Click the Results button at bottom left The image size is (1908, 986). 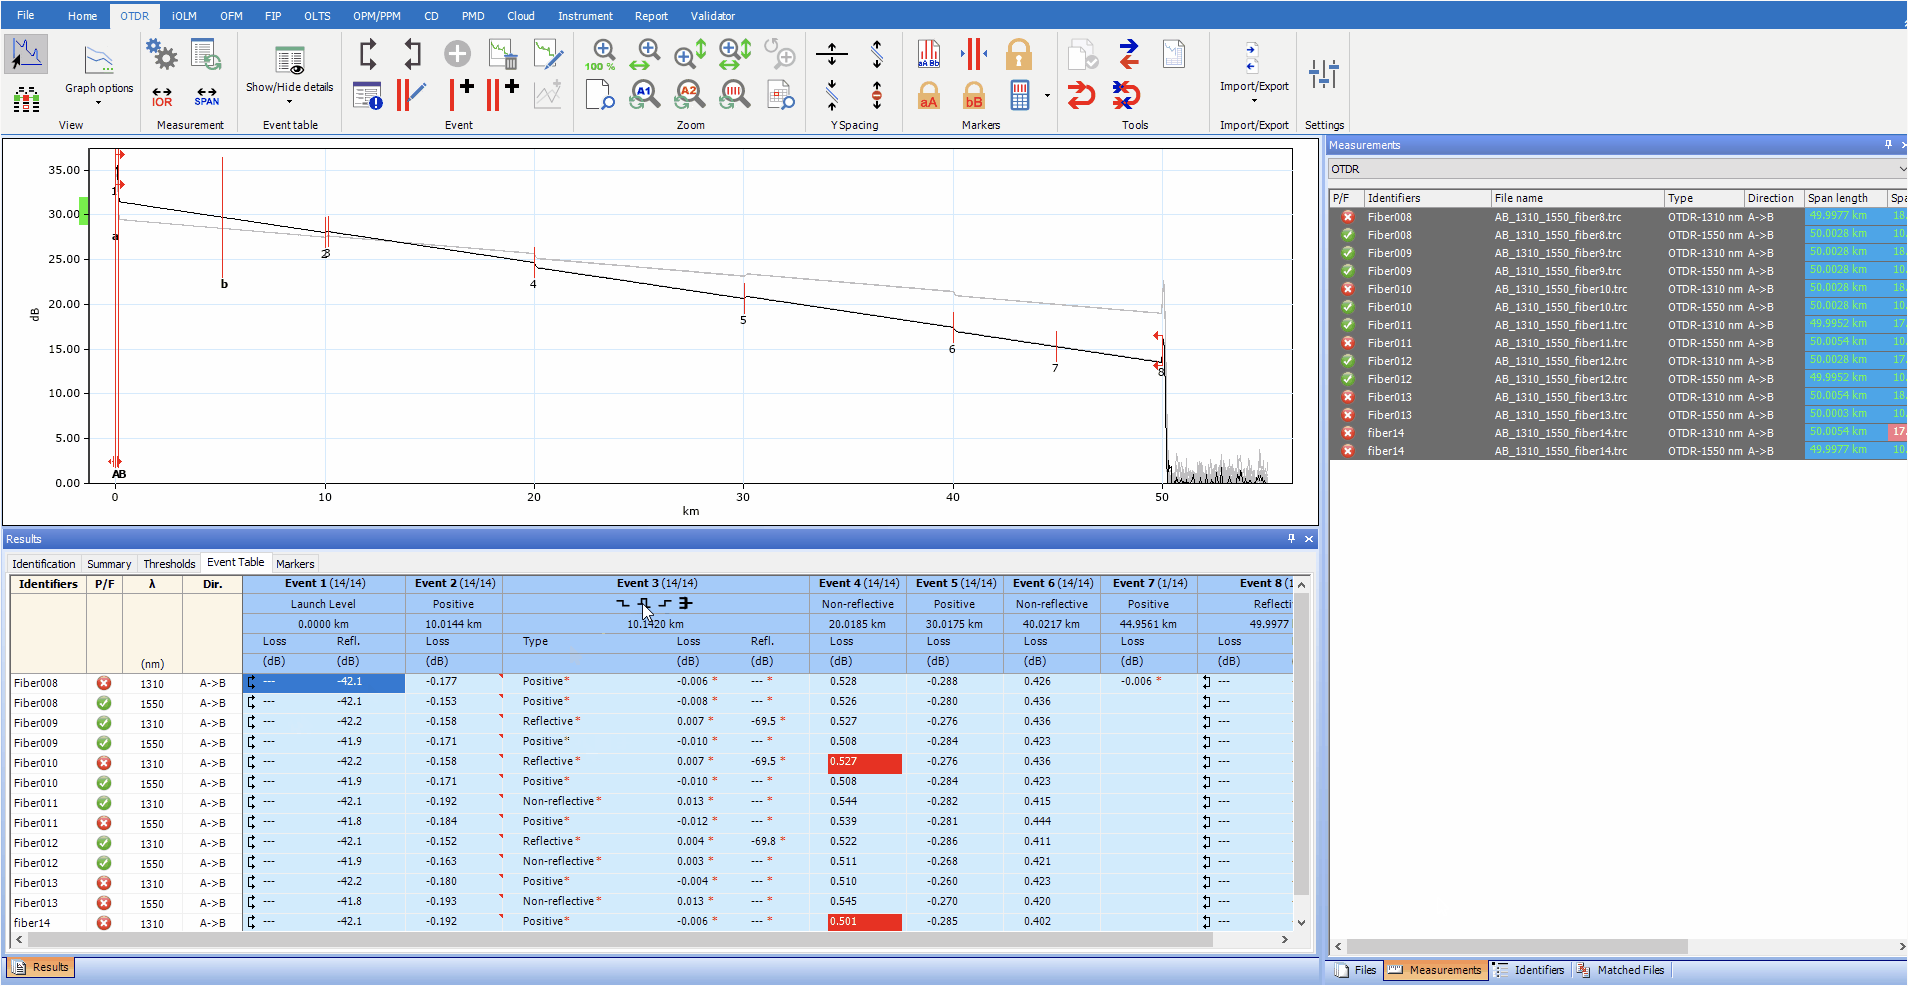41,967
